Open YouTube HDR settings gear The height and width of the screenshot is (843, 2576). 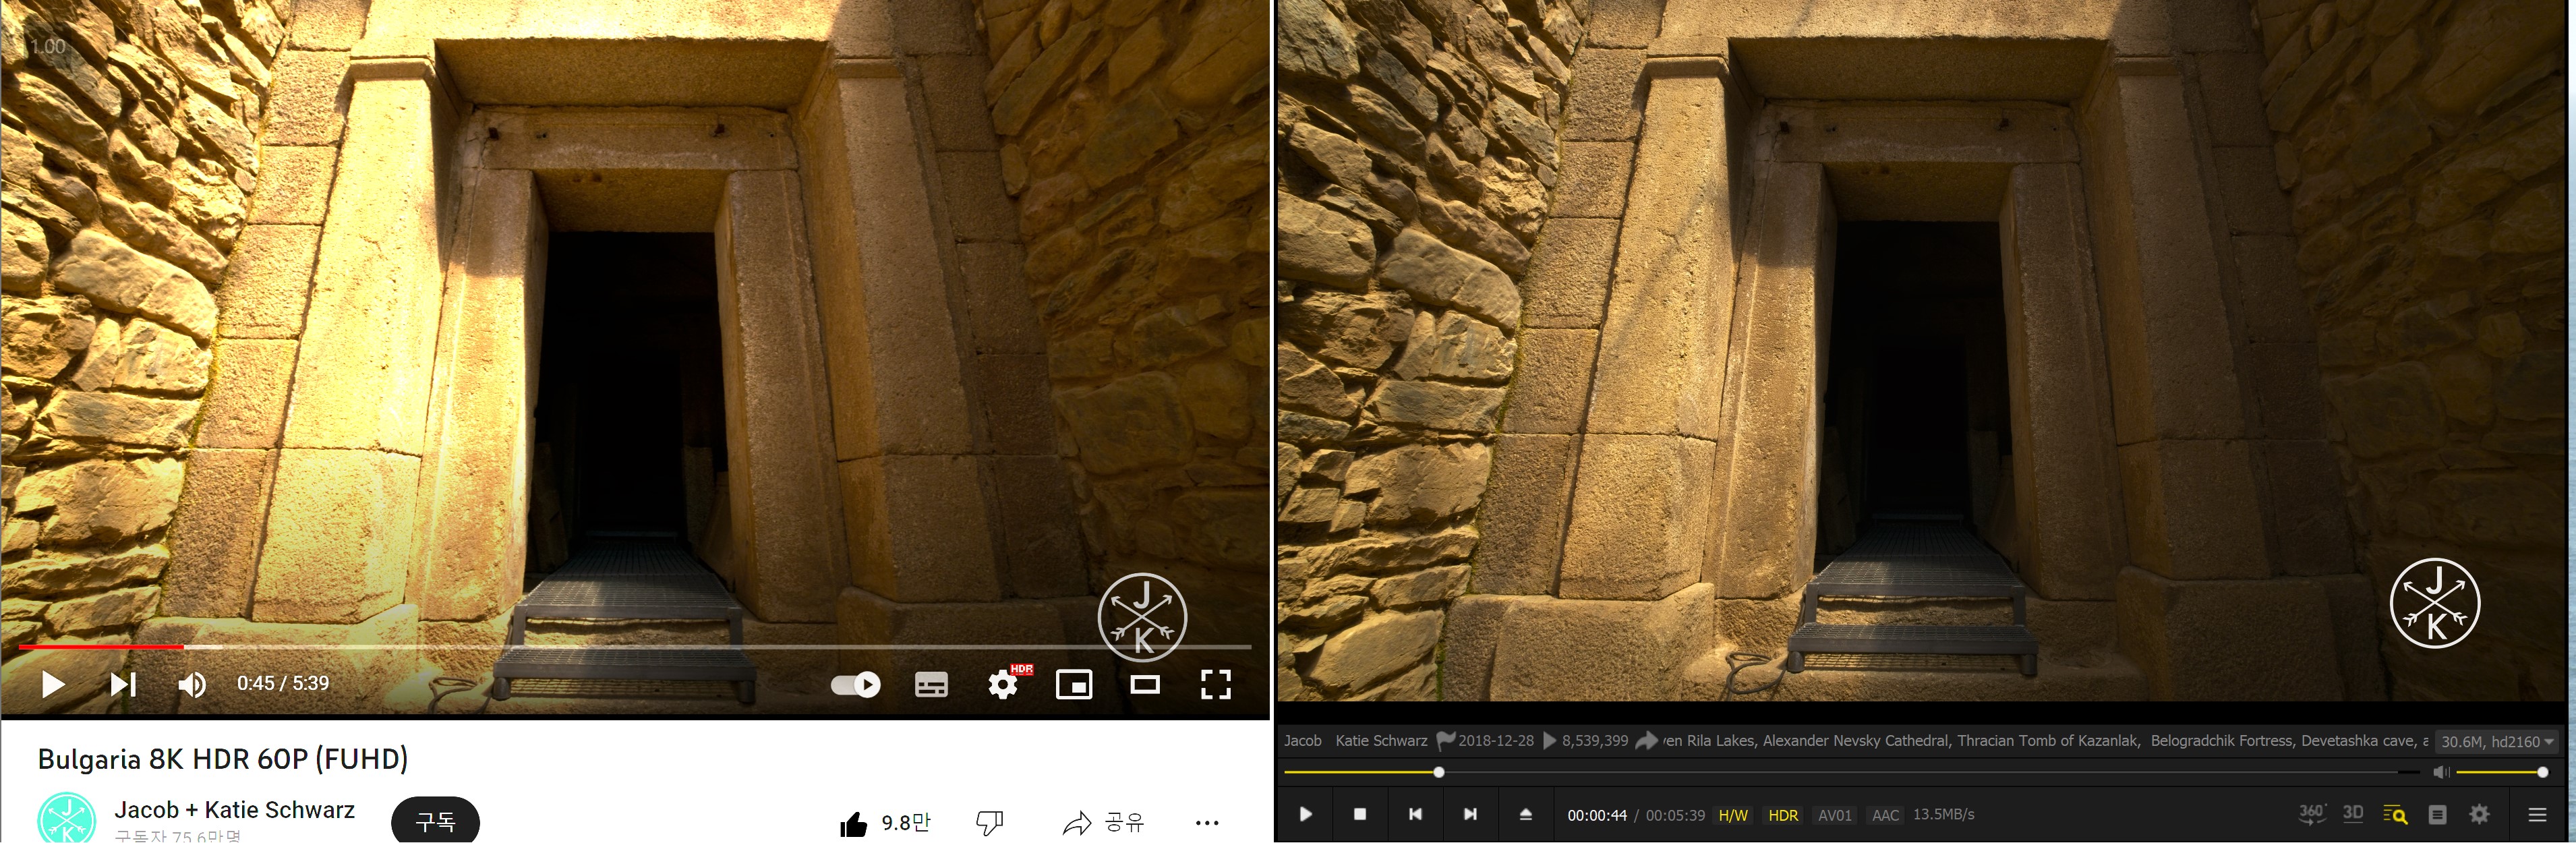pyautogui.click(x=1002, y=685)
